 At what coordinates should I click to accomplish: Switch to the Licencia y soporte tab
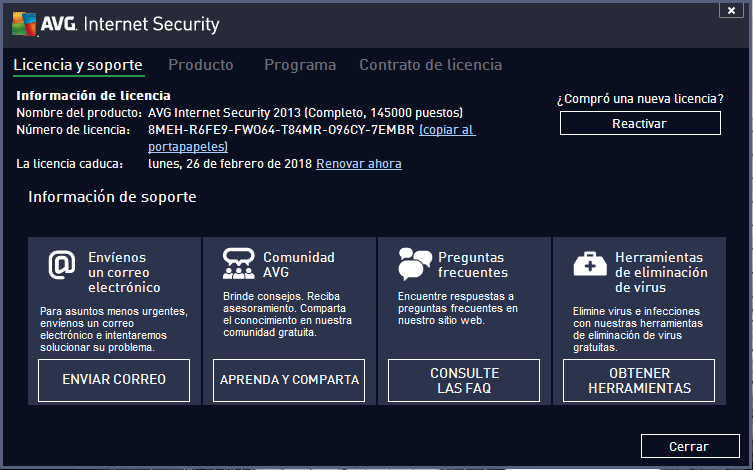tap(78, 65)
